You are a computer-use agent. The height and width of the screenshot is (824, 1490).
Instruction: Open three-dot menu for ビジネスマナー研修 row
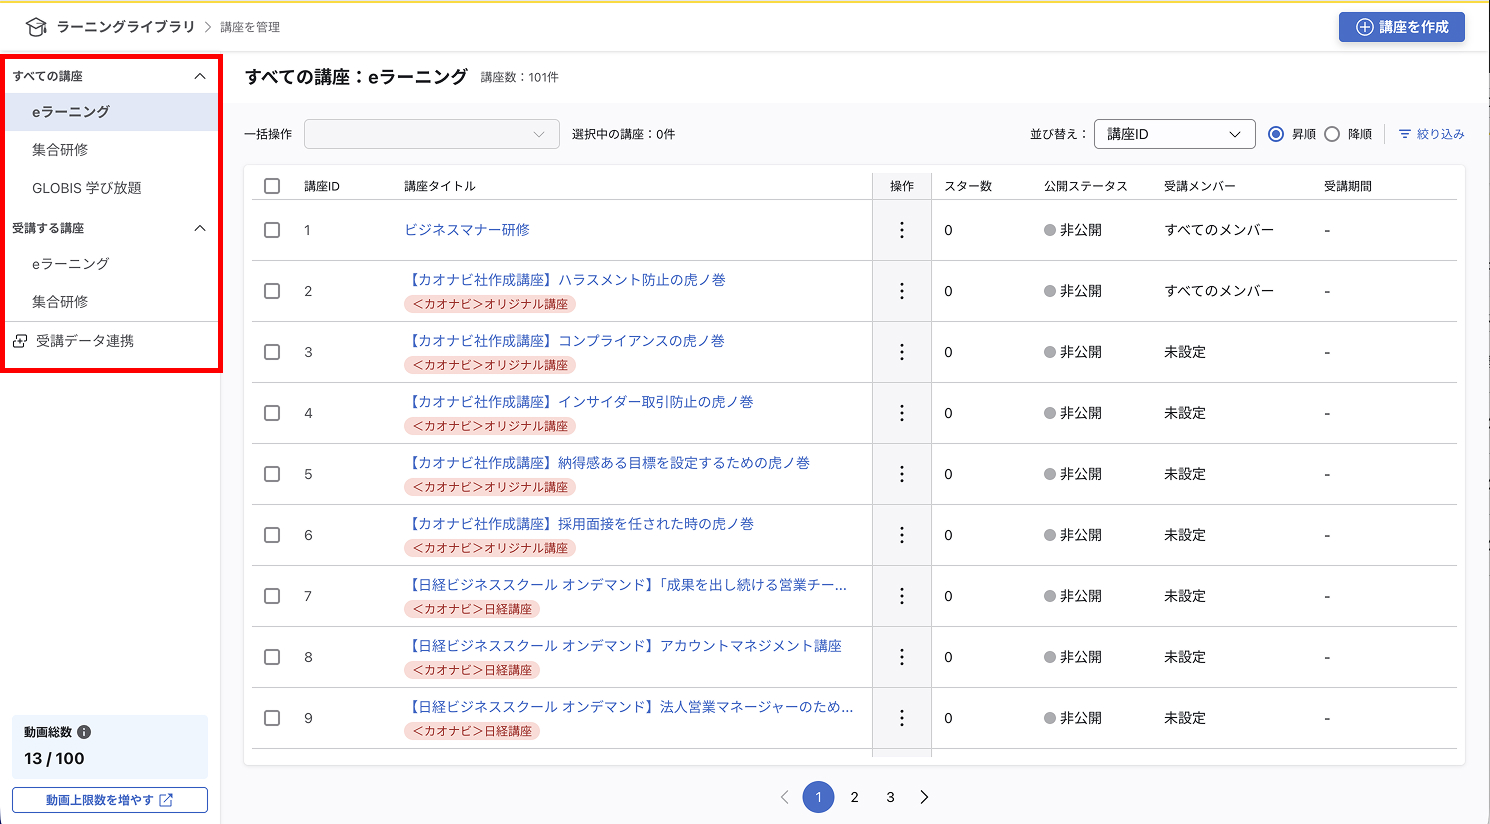click(x=902, y=230)
